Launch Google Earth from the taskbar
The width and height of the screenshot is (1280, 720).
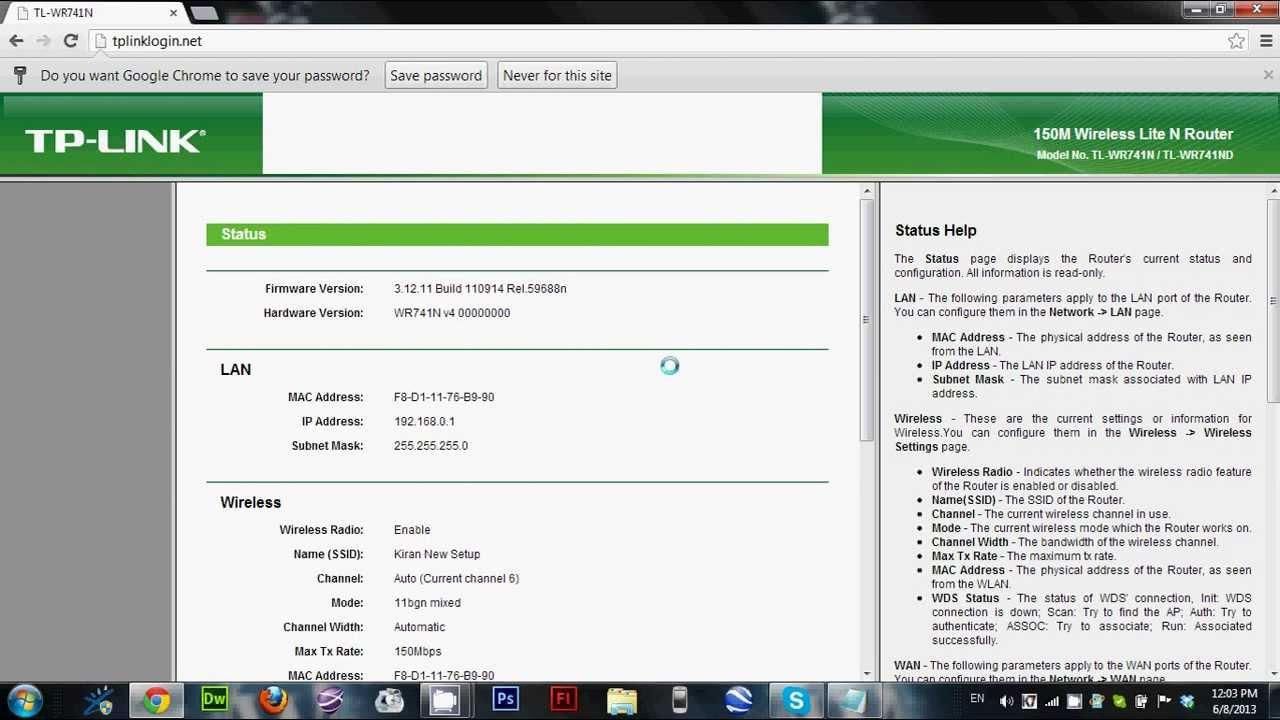coord(738,700)
